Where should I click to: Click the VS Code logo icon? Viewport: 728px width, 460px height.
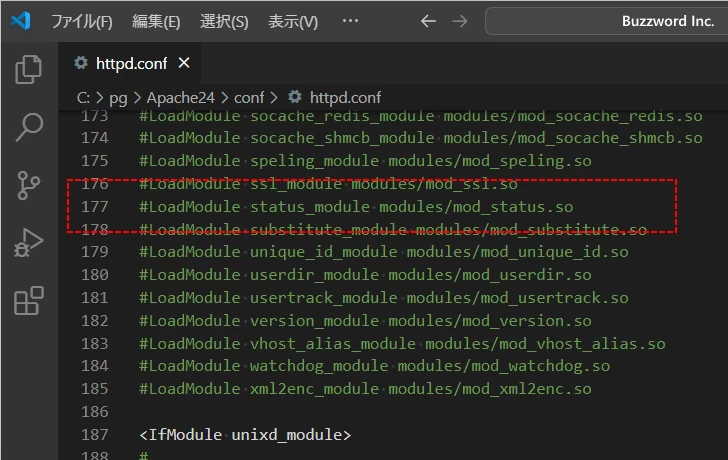click(21, 20)
